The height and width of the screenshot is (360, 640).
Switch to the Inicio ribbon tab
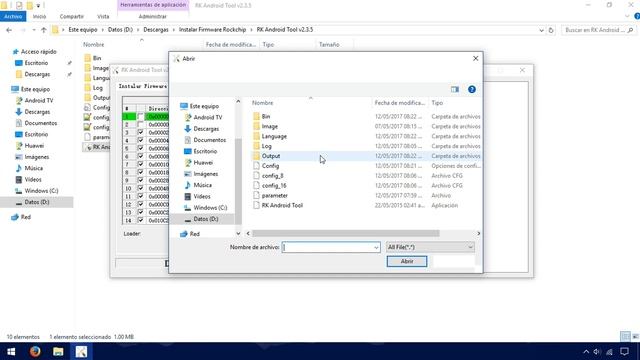click(x=39, y=16)
